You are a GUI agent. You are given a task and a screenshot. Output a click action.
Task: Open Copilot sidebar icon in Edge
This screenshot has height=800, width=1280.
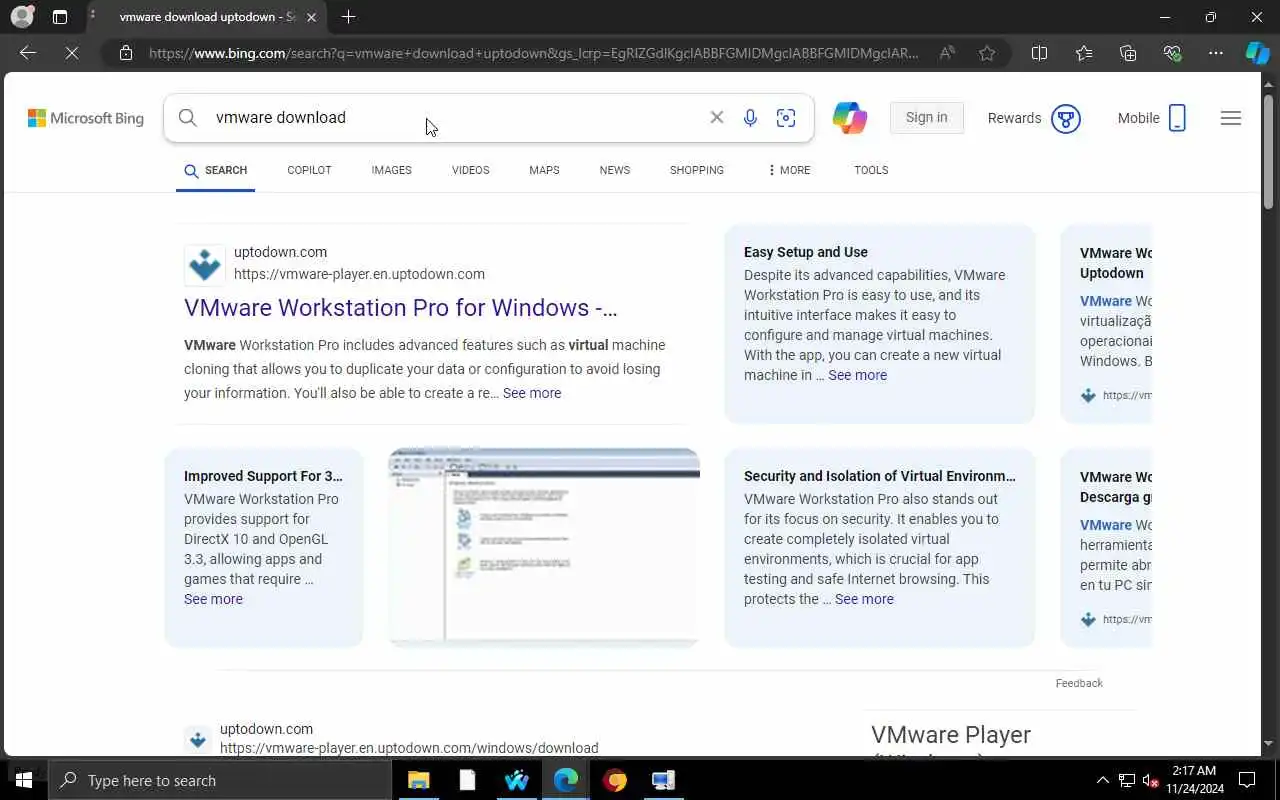(1257, 53)
